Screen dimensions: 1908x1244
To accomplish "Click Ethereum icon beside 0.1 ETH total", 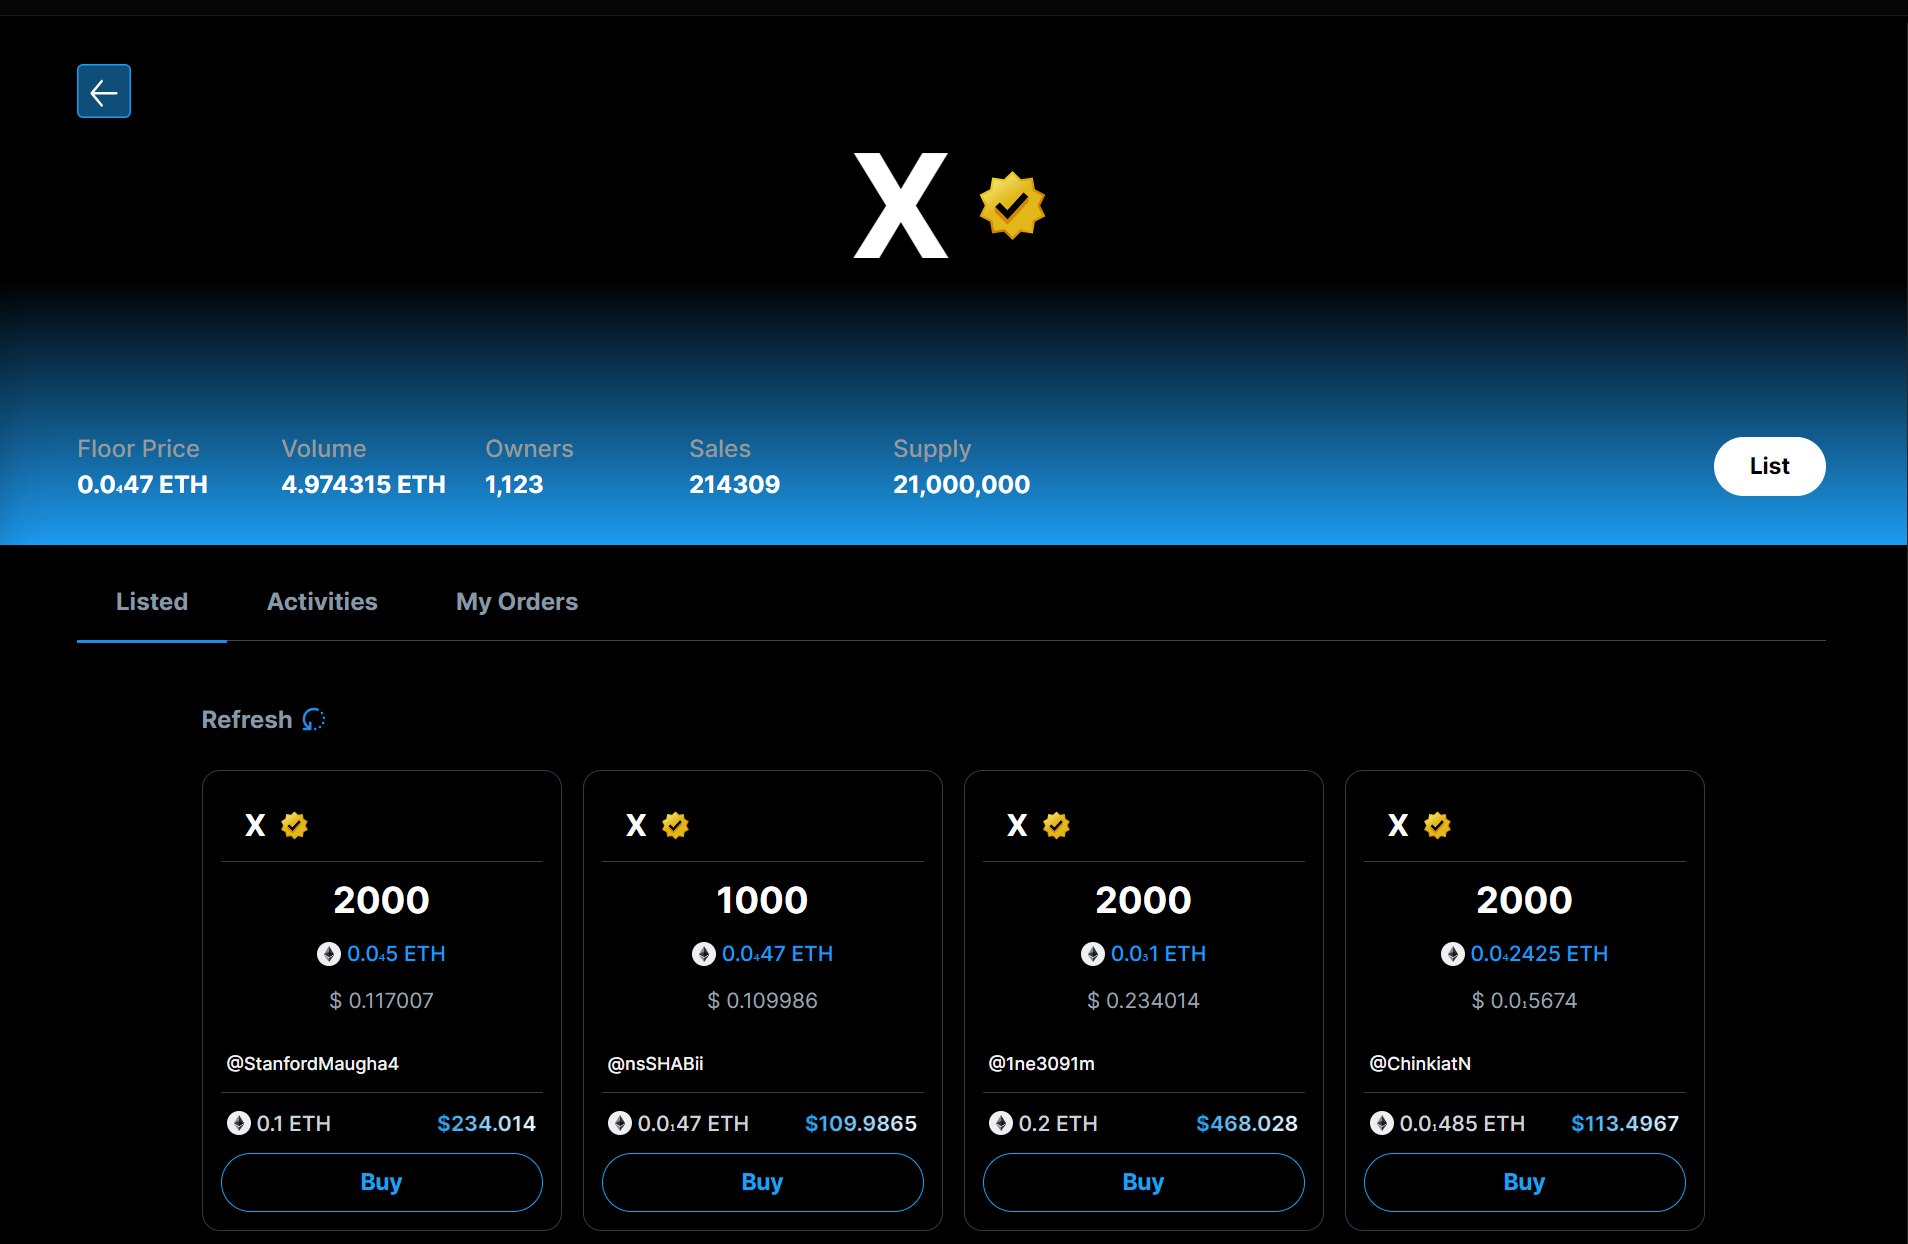I will [239, 1124].
